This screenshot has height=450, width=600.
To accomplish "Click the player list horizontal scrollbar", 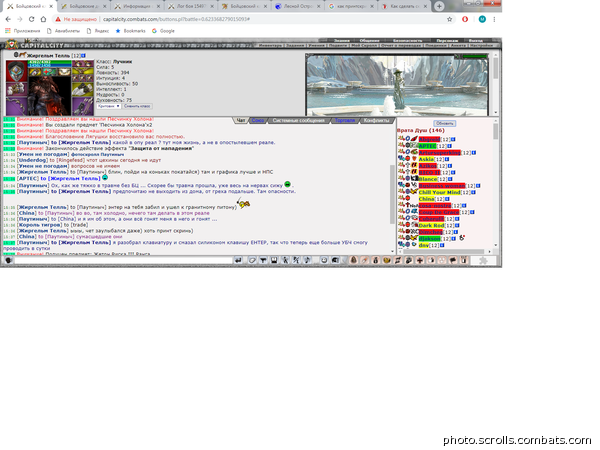I will tap(443, 251).
